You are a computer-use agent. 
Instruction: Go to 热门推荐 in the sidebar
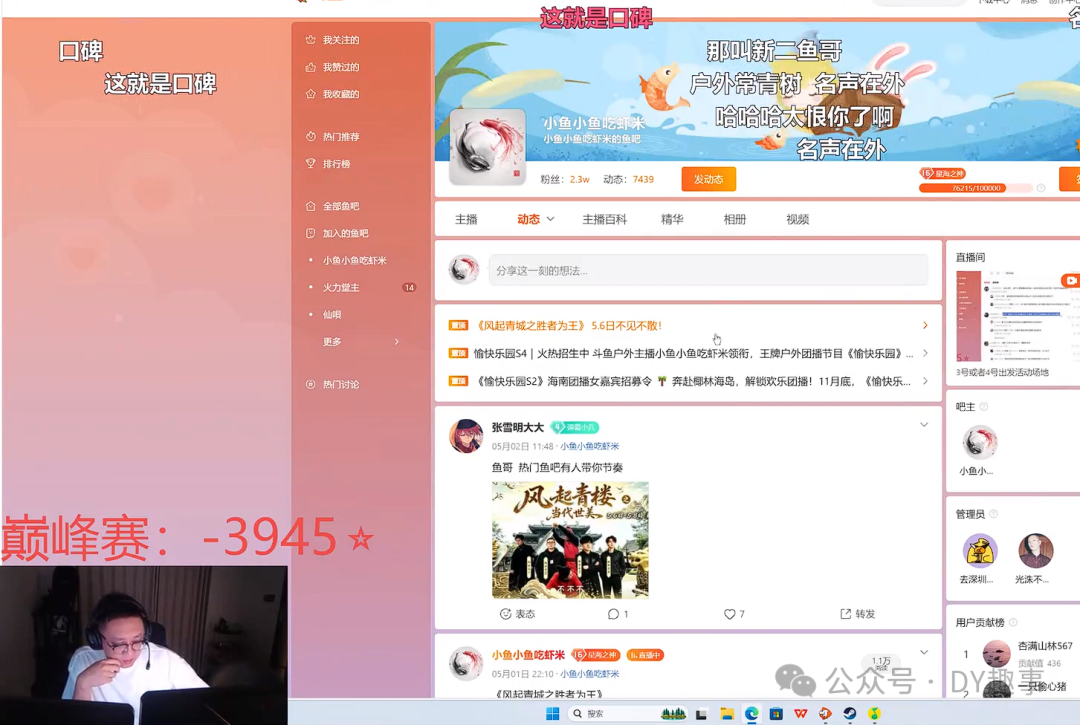click(x=333, y=136)
